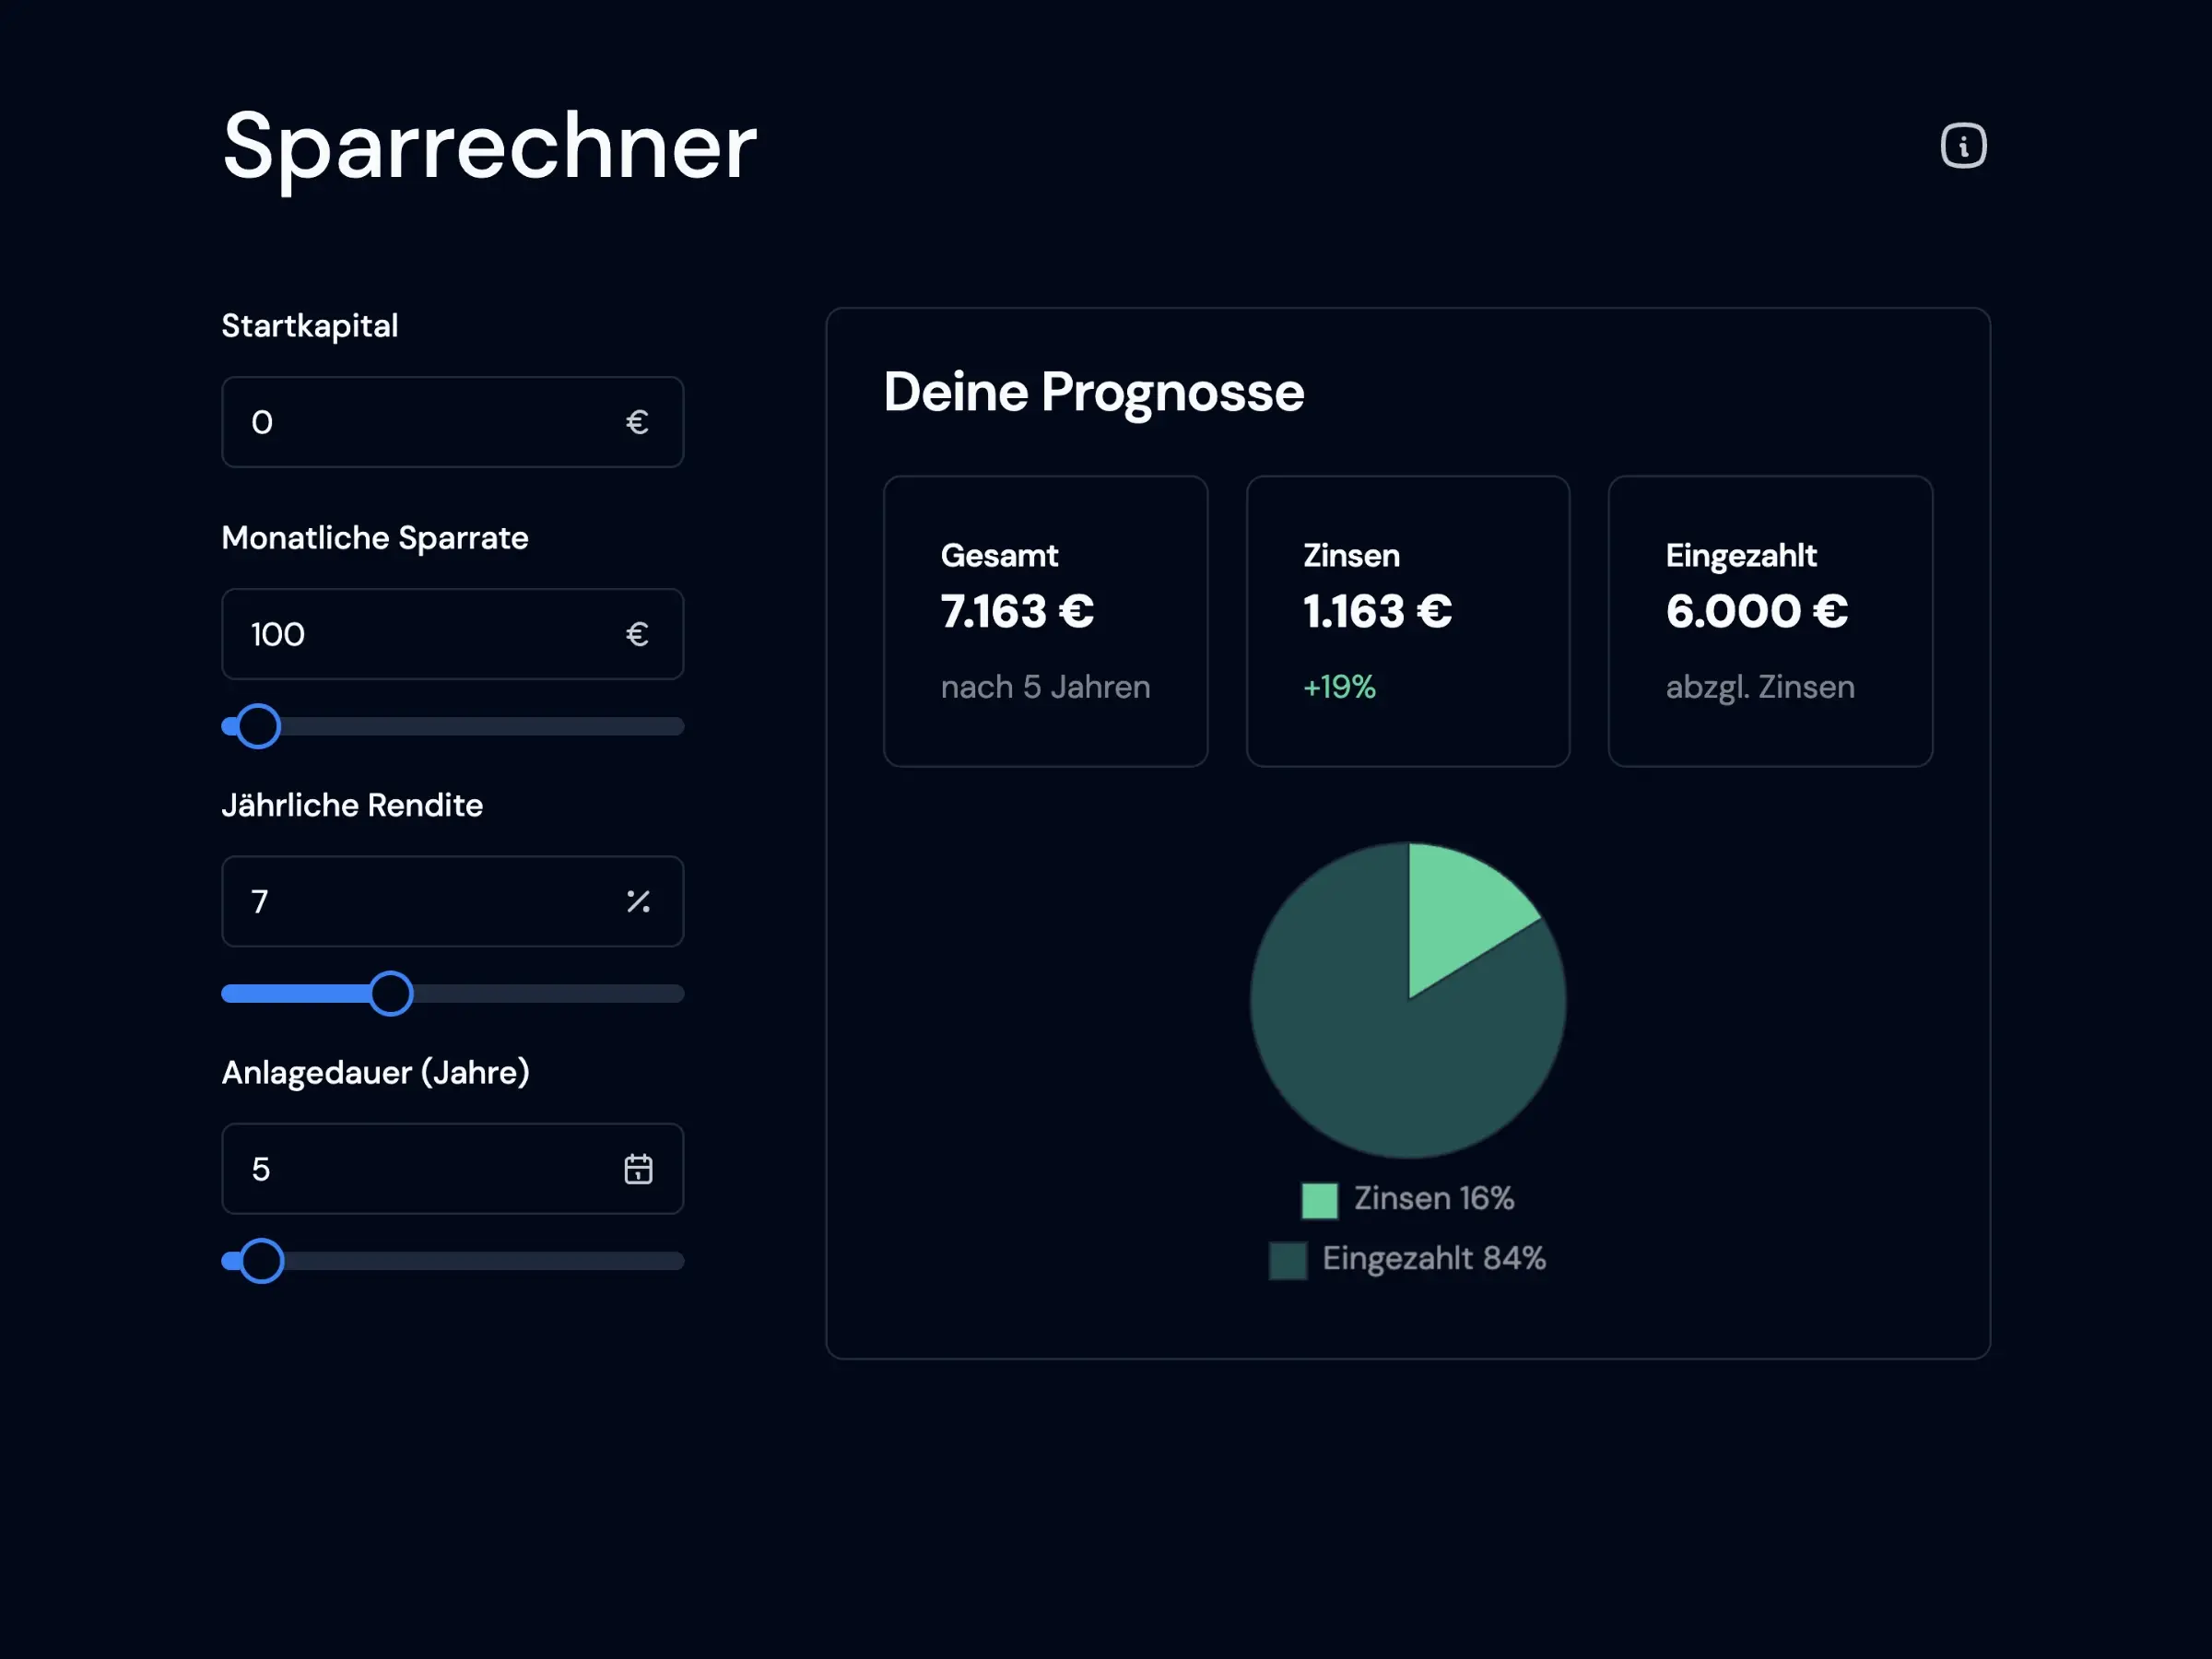This screenshot has height=1659, width=2212.
Task: Click the +19% text in Zinsen card
Action: (x=1339, y=687)
